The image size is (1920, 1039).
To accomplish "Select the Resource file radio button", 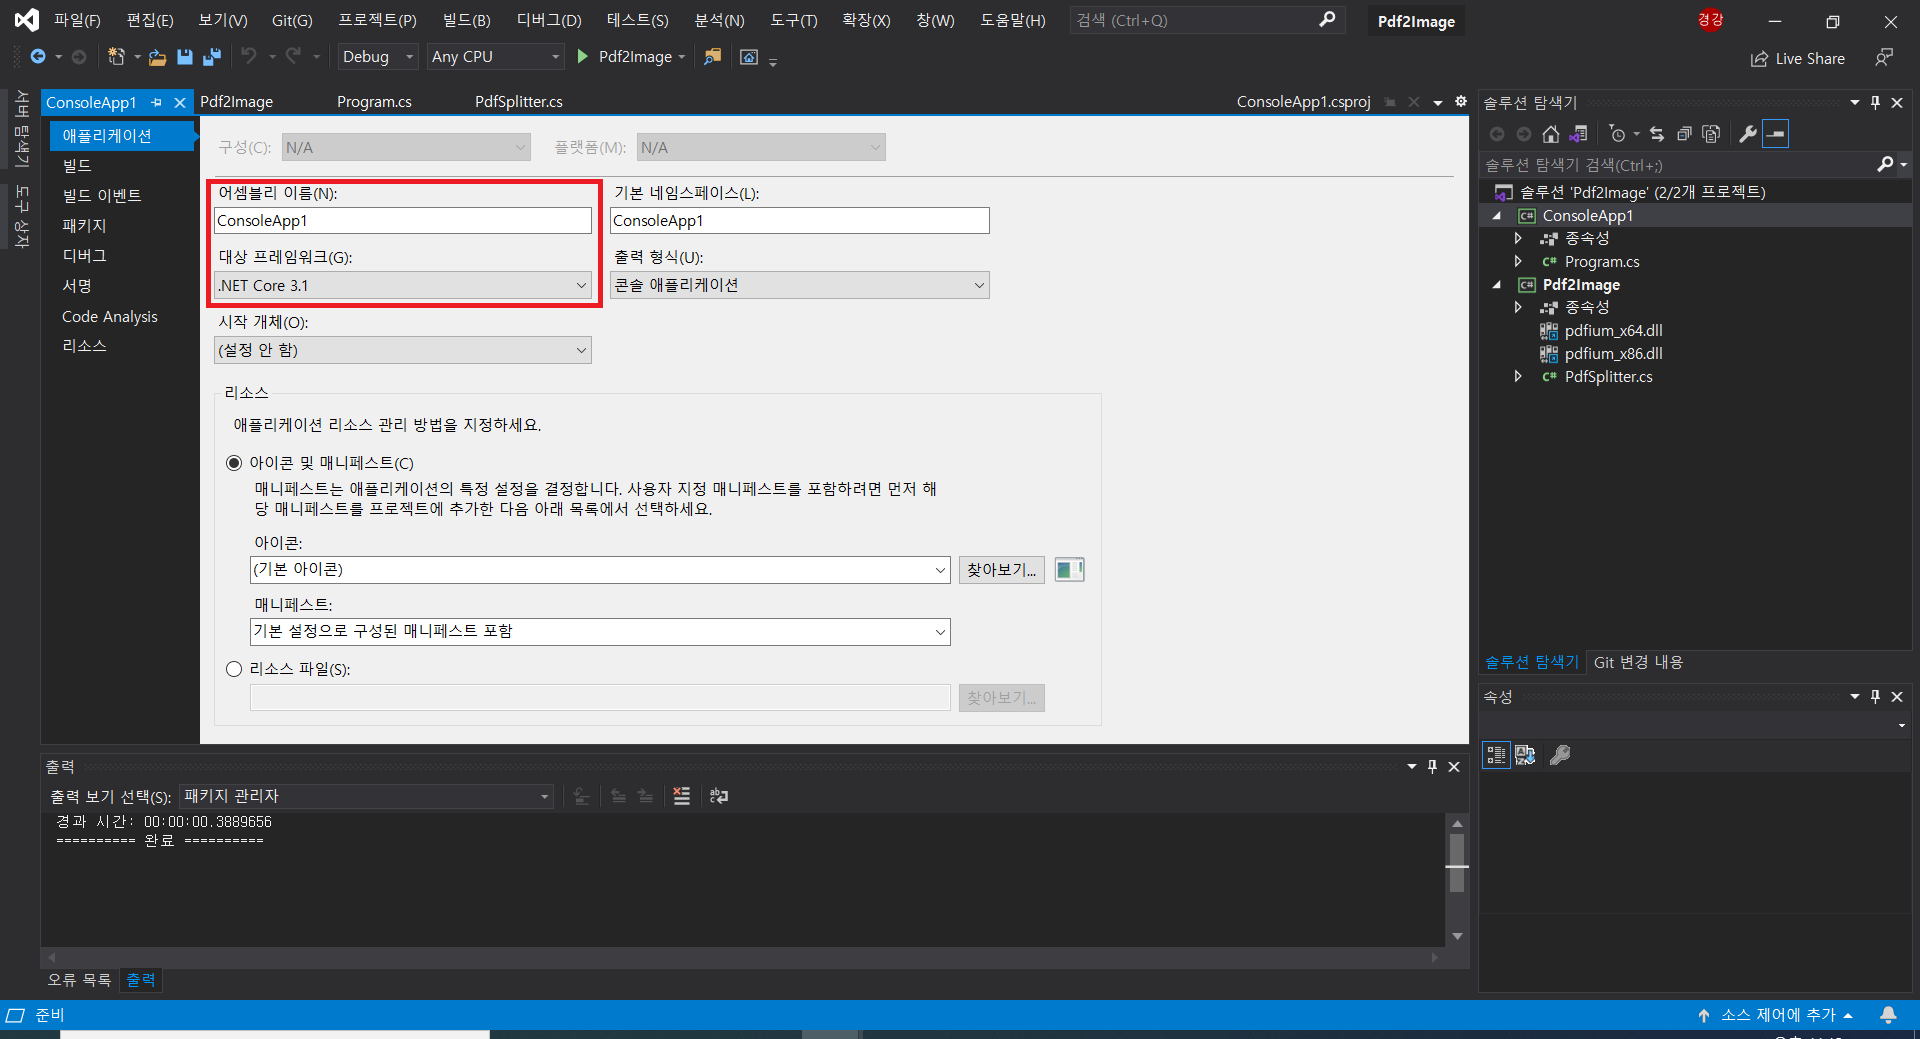I will [x=234, y=669].
